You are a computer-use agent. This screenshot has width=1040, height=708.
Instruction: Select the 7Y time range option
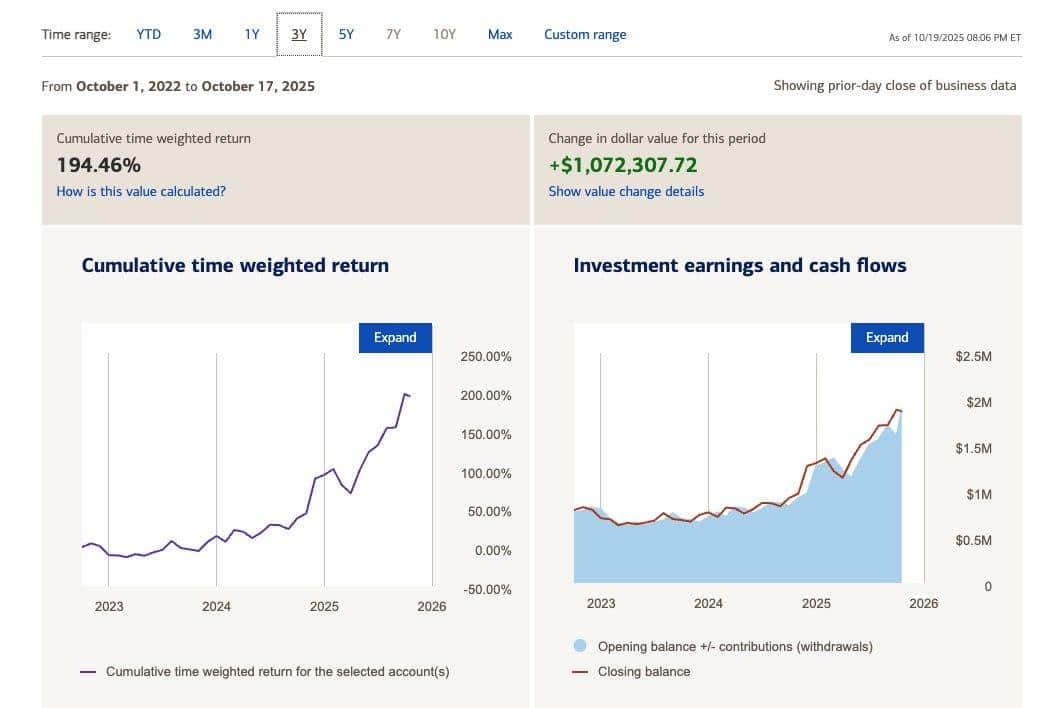tap(393, 34)
